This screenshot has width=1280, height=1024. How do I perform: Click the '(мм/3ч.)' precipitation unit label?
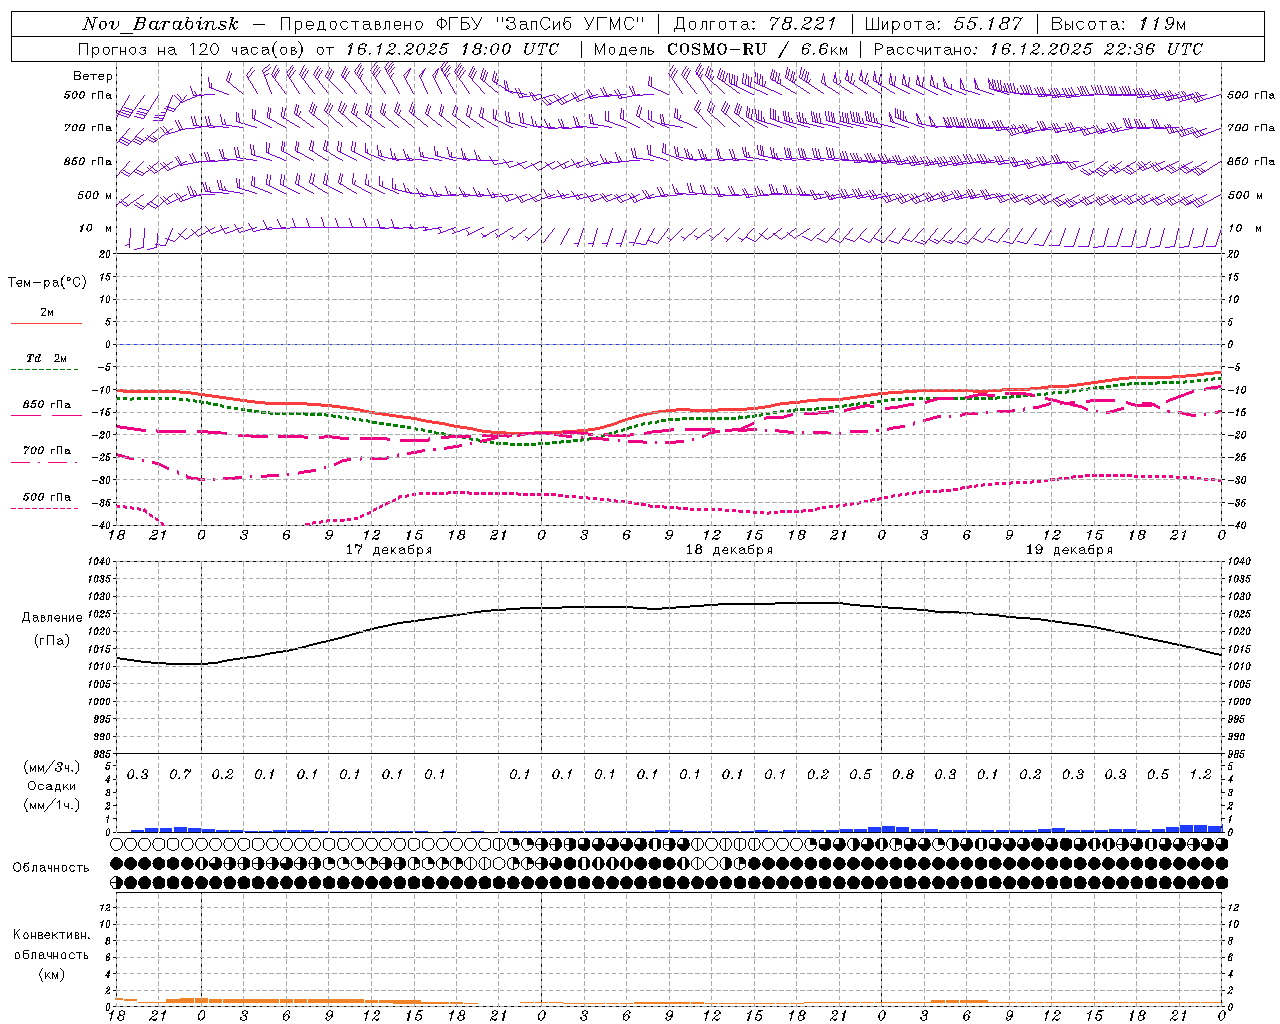[x=52, y=767]
